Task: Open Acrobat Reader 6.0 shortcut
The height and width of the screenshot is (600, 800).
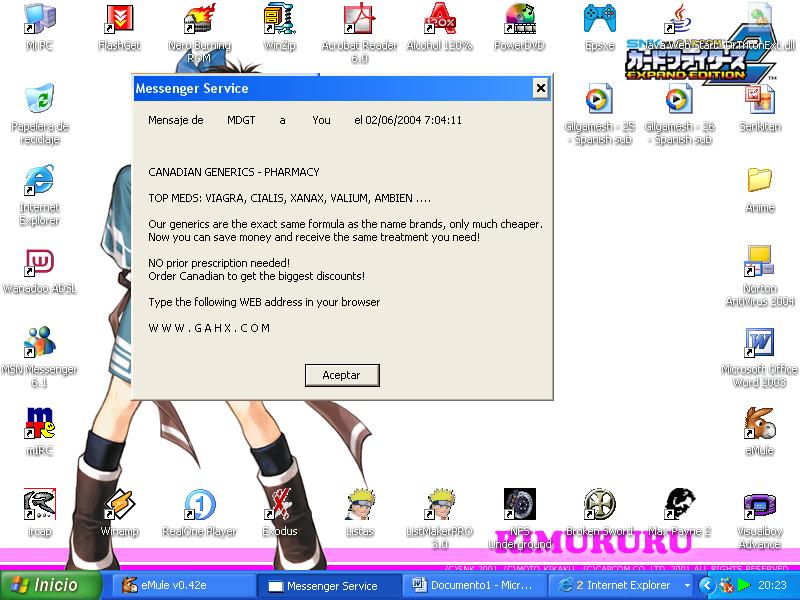Action: pos(359,33)
